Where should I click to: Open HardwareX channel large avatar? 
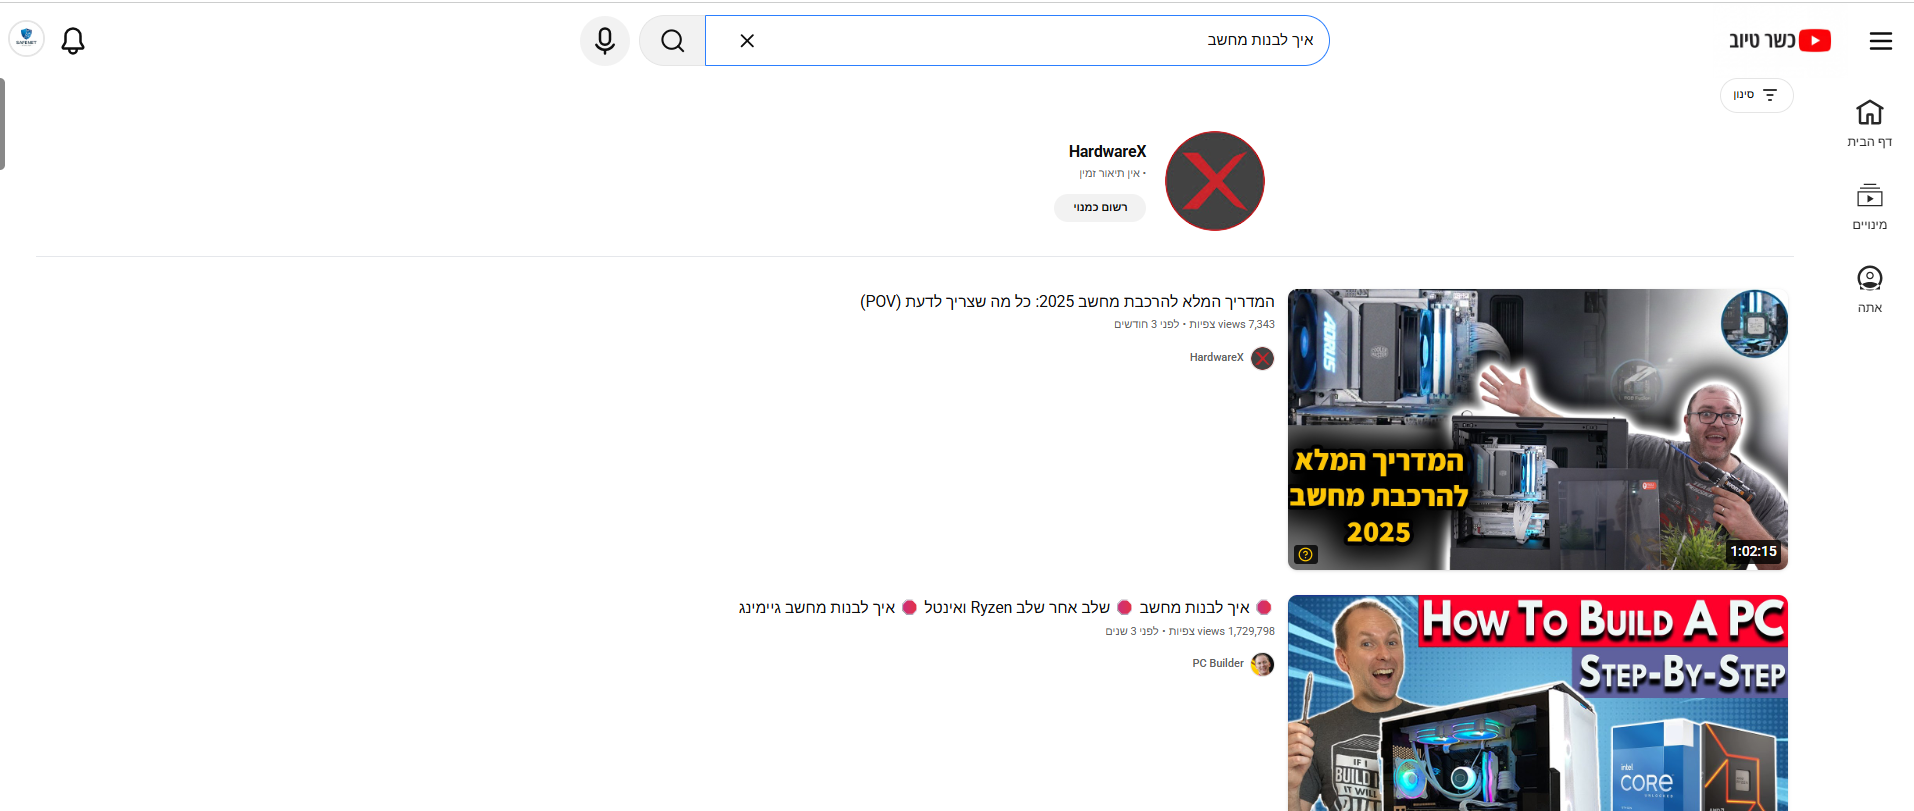coord(1215,181)
